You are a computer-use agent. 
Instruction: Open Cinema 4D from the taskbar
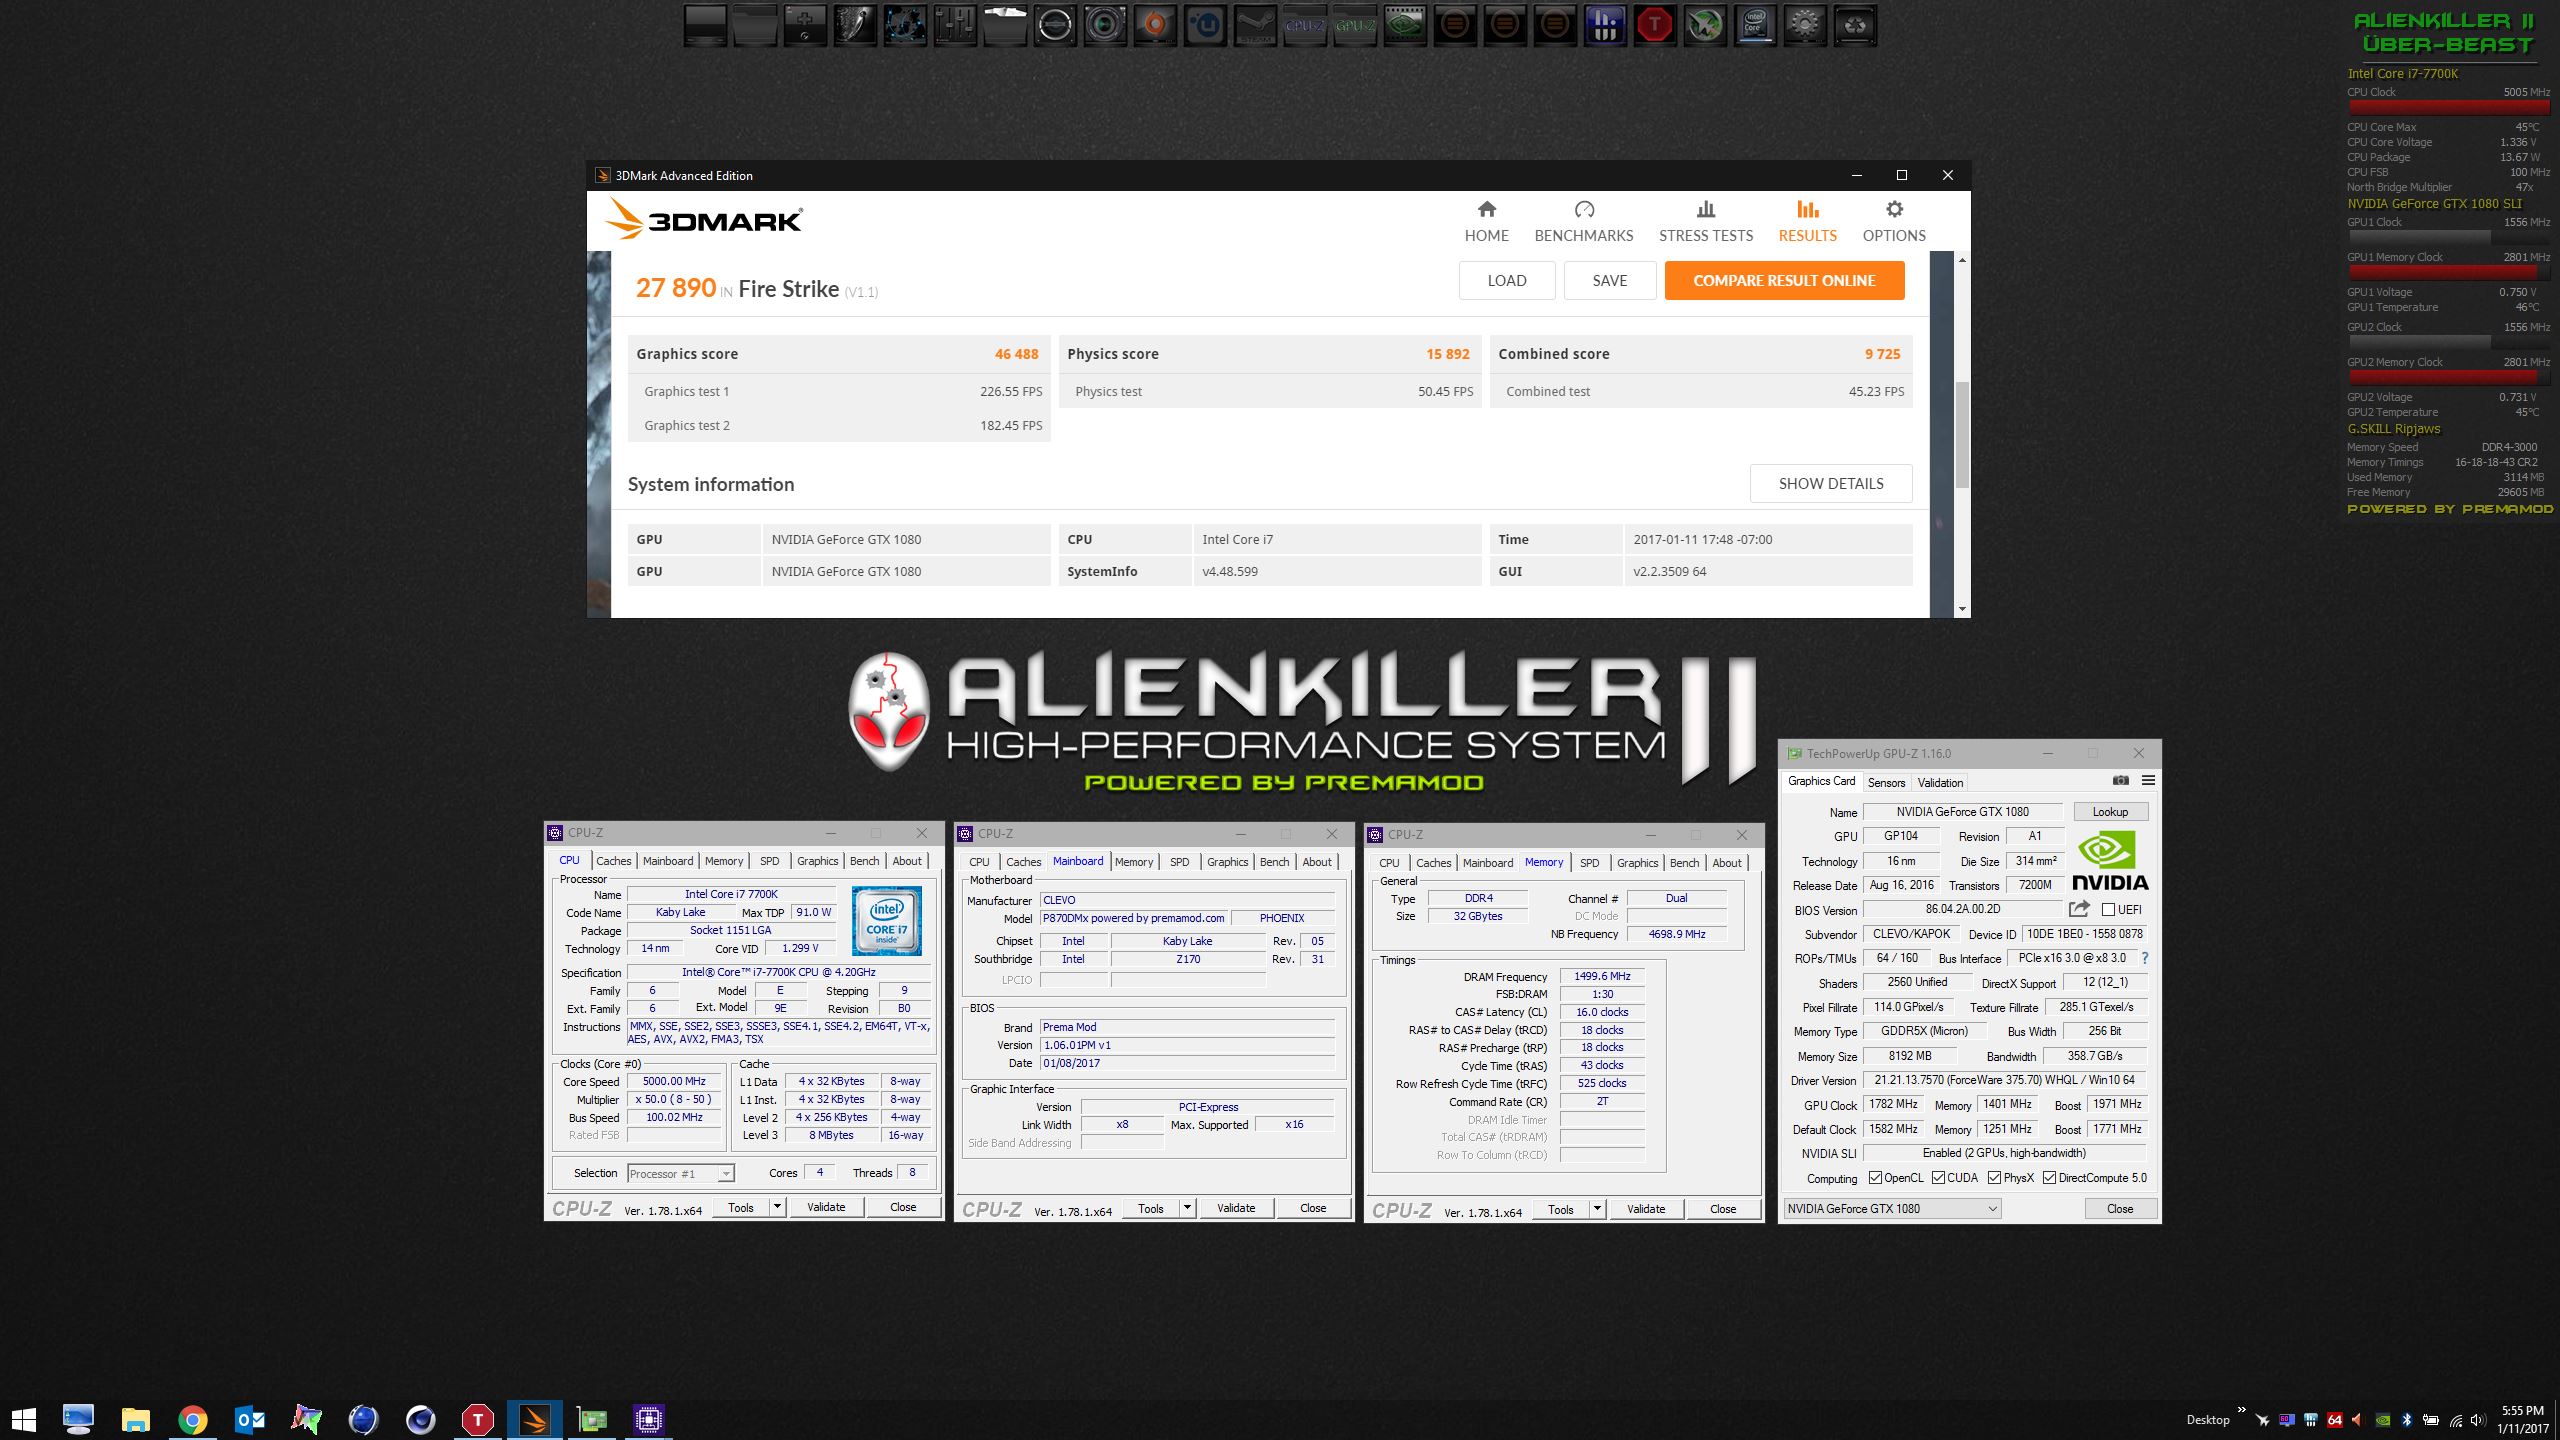(x=421, y=1419)
